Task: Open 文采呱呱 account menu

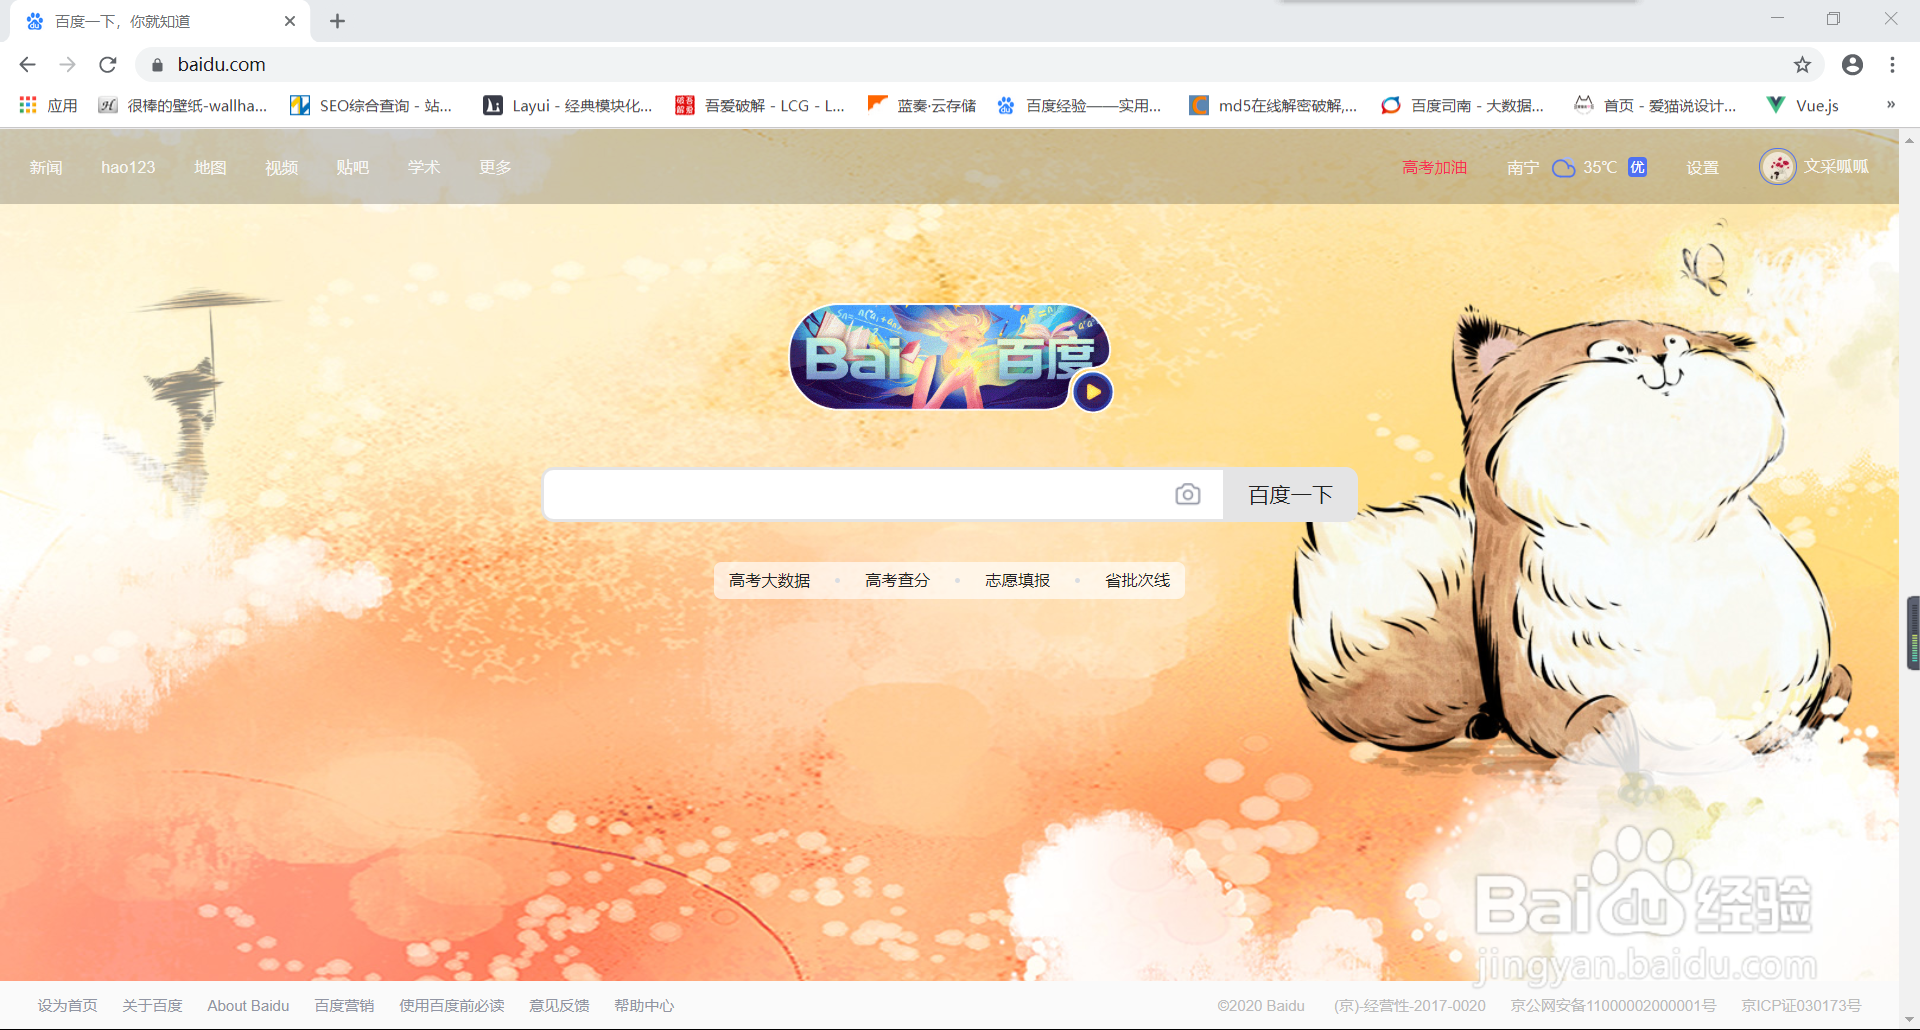Action: [x=1836, y=166]
